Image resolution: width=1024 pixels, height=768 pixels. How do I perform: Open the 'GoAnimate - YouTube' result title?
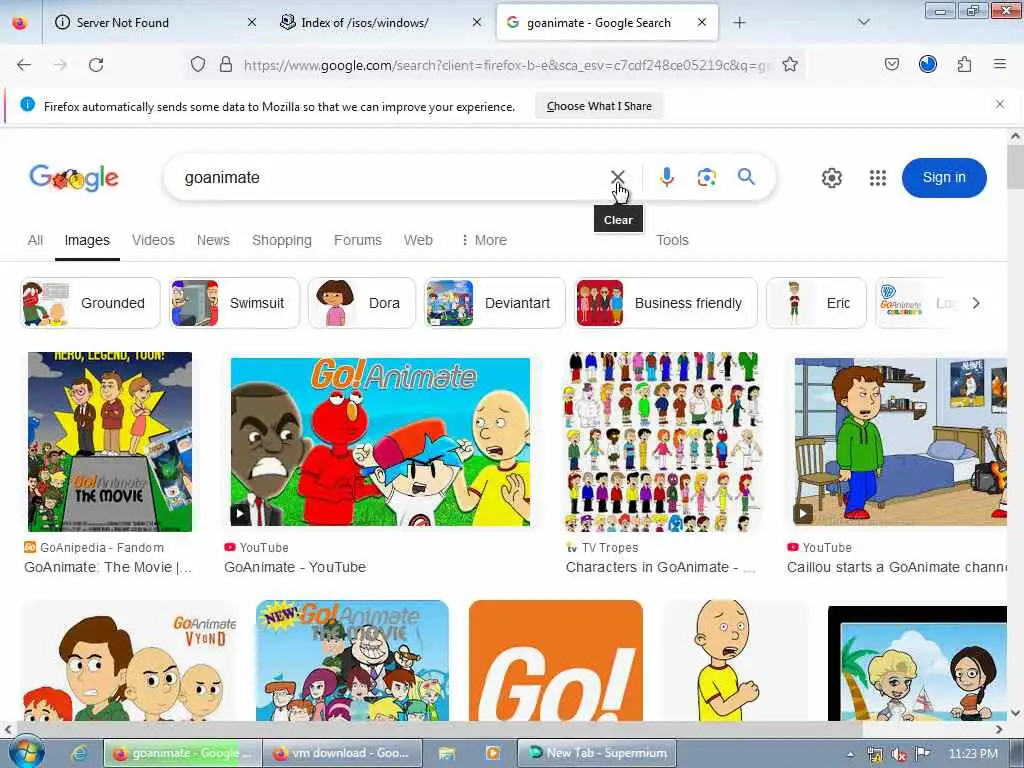pos(295,567)
